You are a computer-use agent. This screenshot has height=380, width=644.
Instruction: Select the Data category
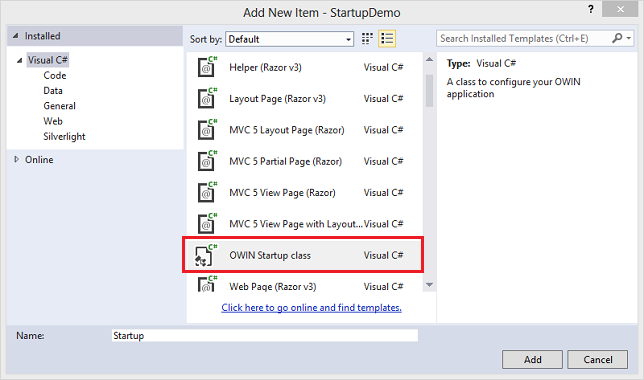pyautogui.click(x=53, y=91)
